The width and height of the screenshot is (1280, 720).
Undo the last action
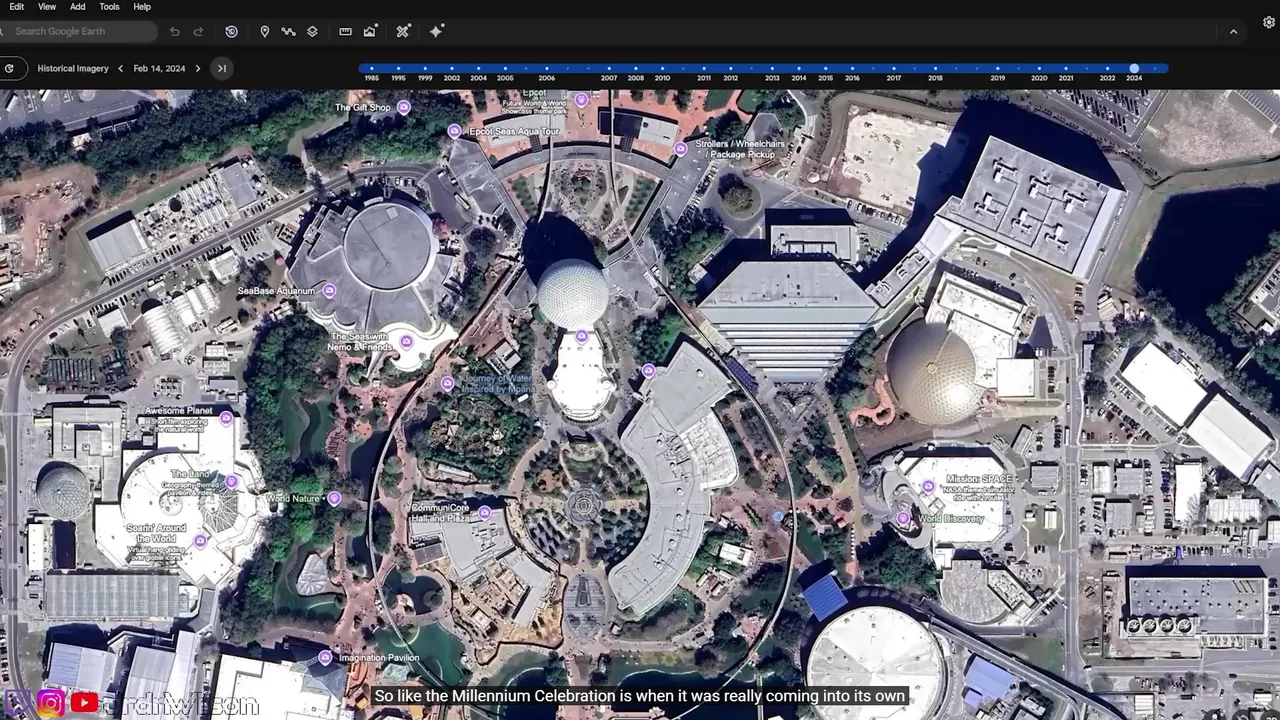(x=174, y=32)
